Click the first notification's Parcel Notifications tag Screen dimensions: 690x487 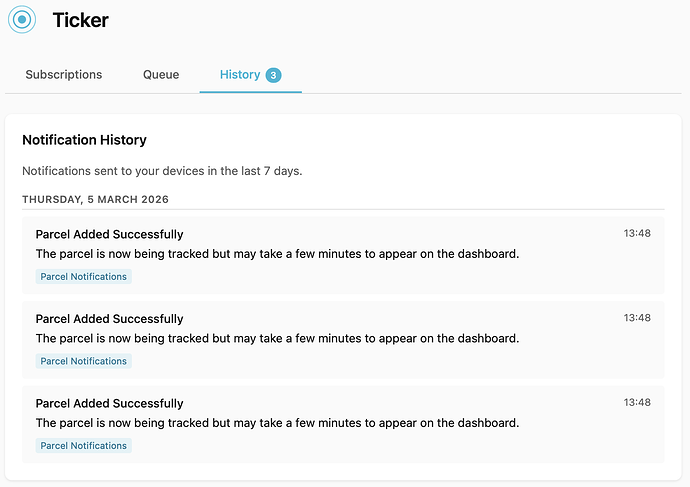[x=84, y=276]
